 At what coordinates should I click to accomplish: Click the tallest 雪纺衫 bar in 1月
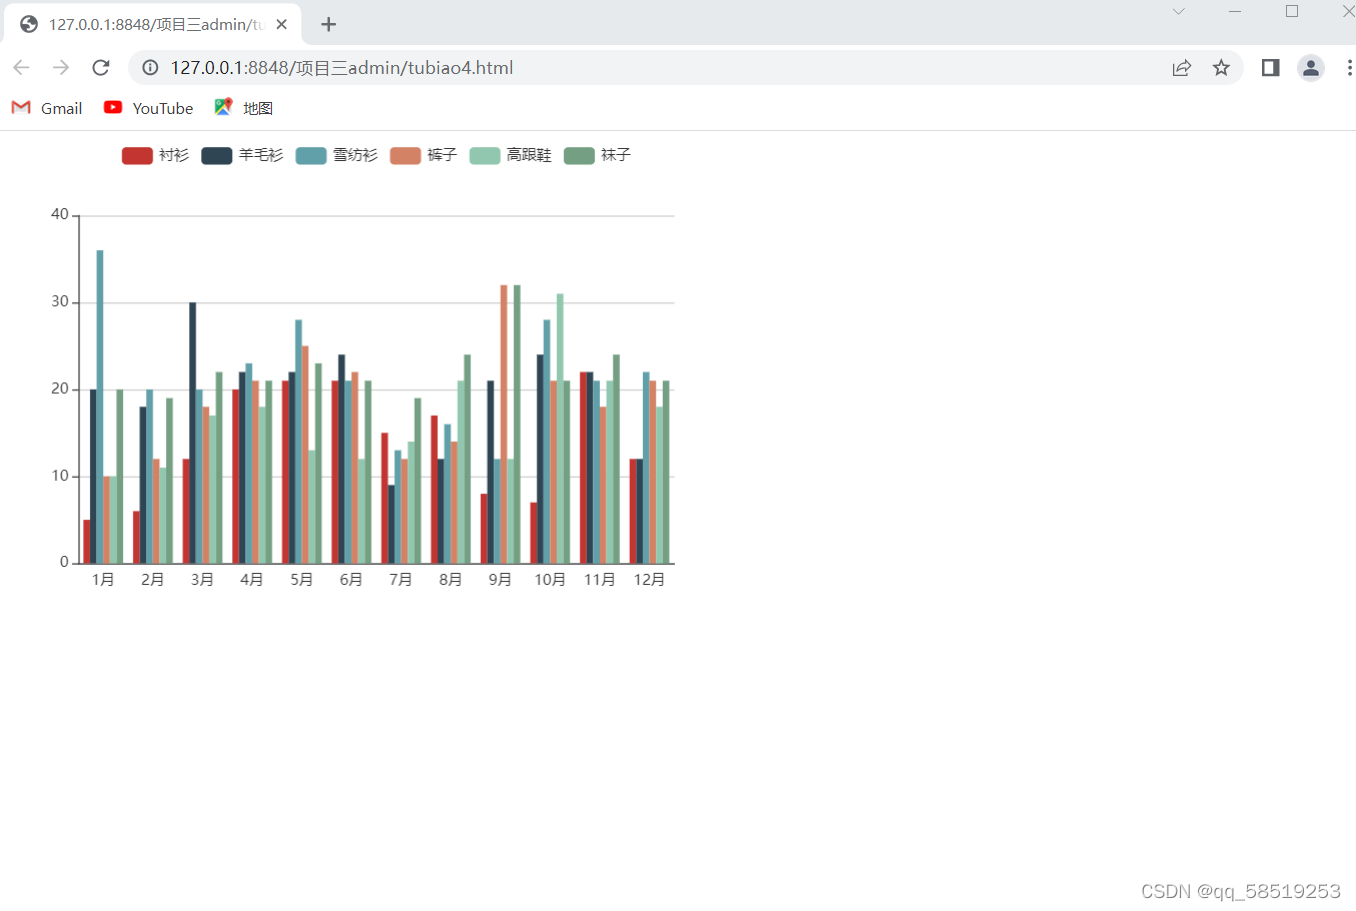(x=100, y=407)
